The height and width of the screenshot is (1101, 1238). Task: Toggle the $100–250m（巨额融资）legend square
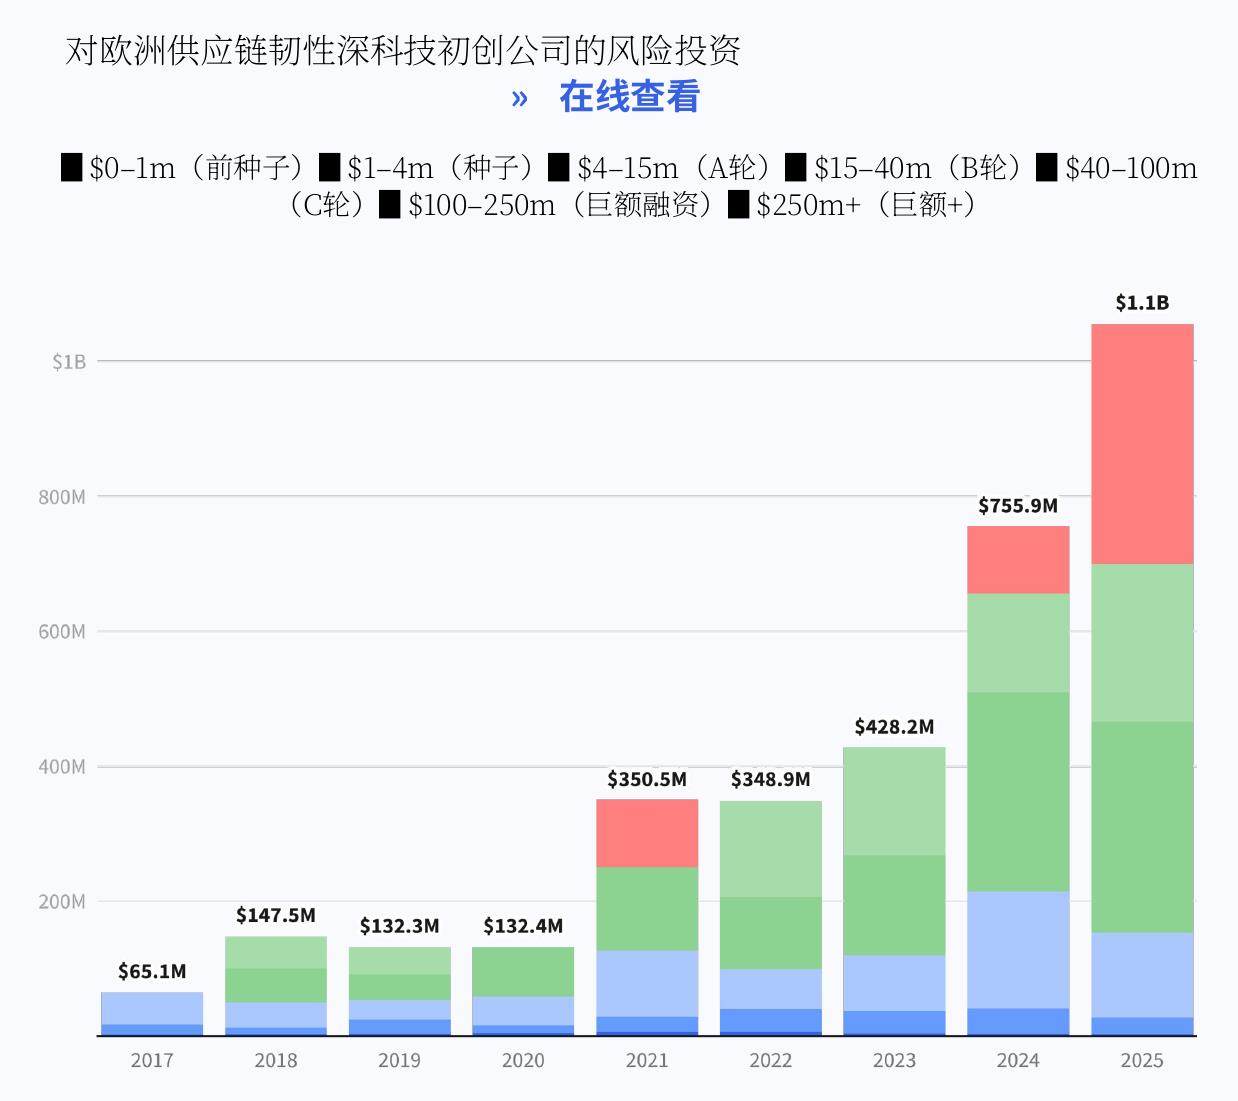pyautogui.click(x=390, y=204)
